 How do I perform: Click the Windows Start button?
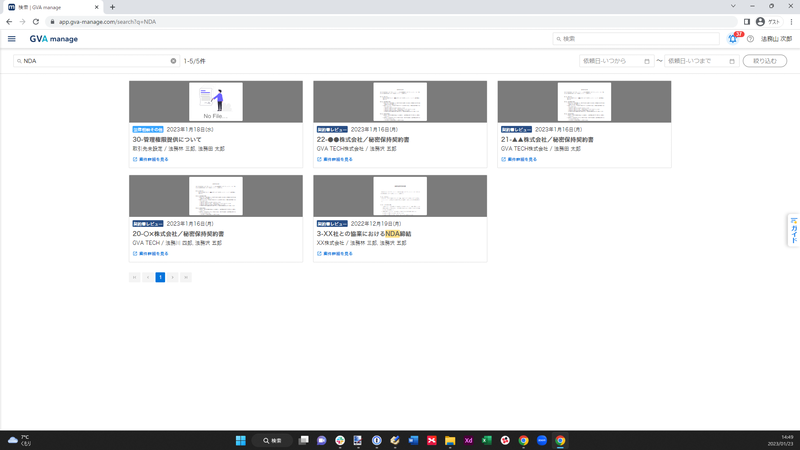(x=240, y=440)
